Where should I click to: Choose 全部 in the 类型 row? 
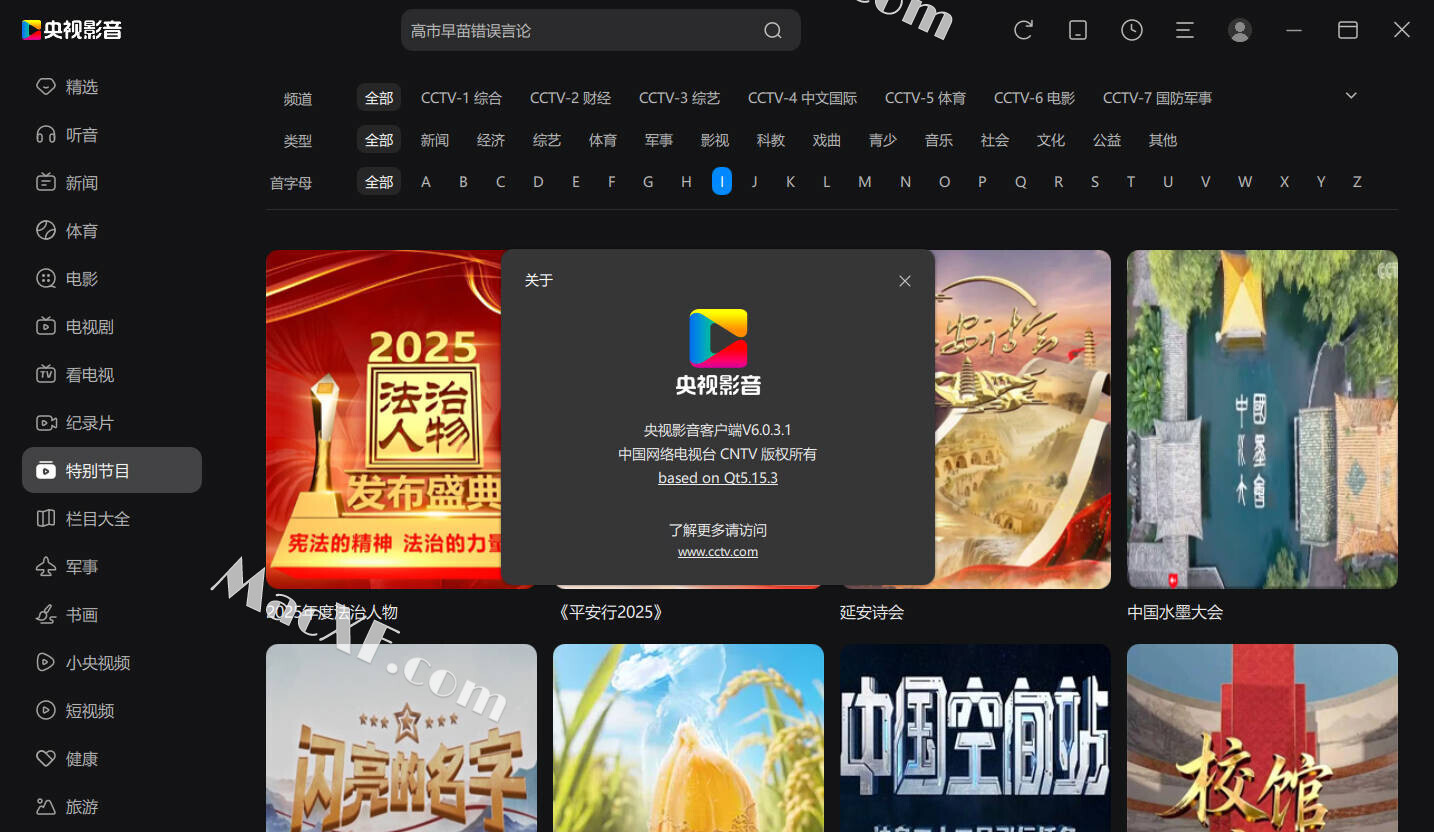379,140
